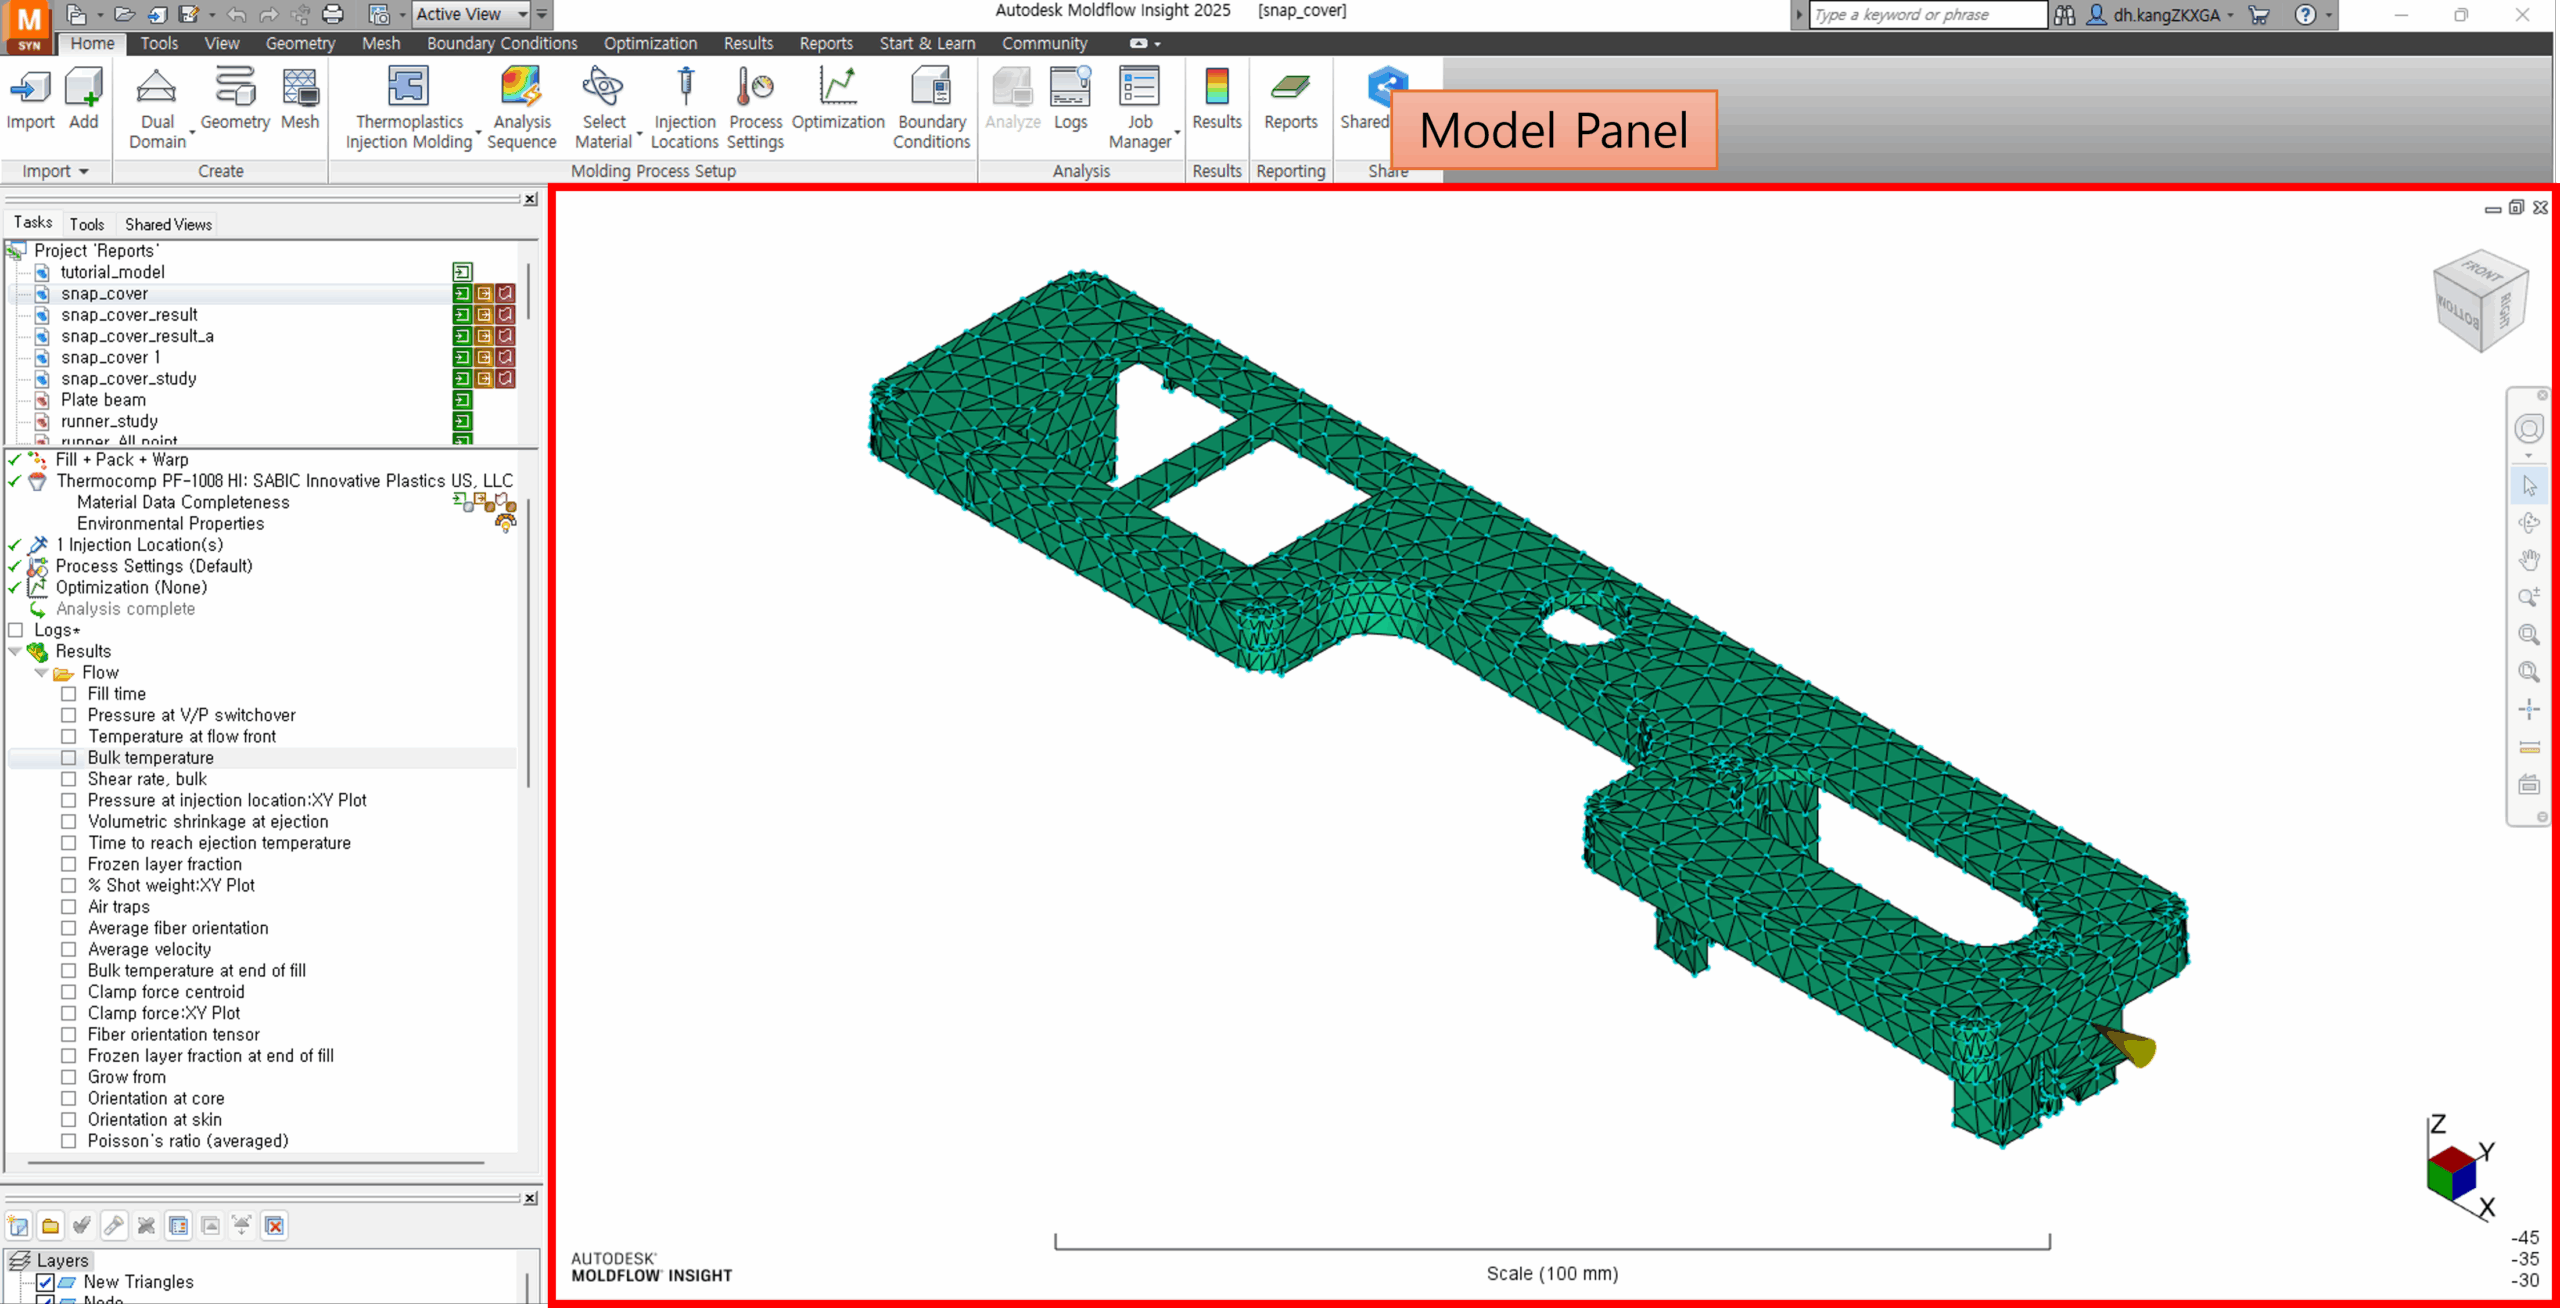Viewport: 2560px width, 1308px height.
Task: Open the Select Material dropdown arrow
Action: pyautogui.click(x=639, y=133)
